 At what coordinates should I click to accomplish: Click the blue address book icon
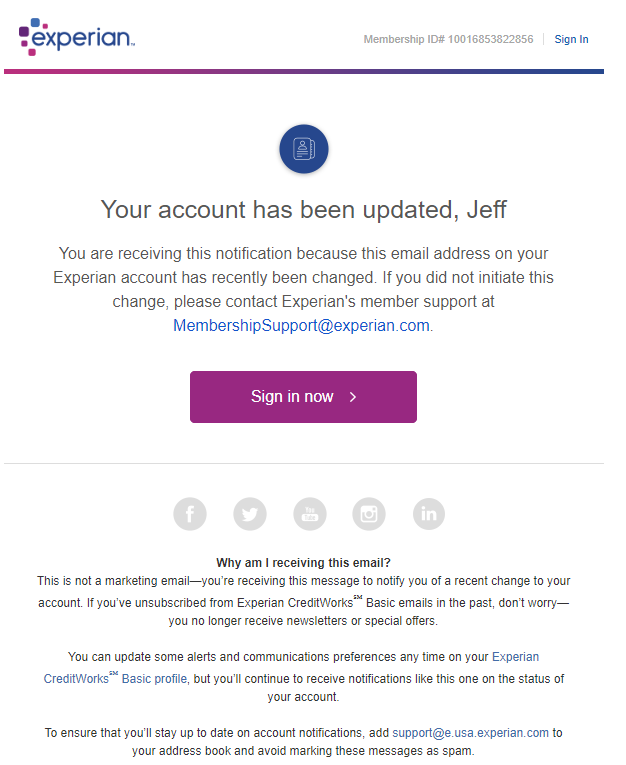click(x=303, y=149)
